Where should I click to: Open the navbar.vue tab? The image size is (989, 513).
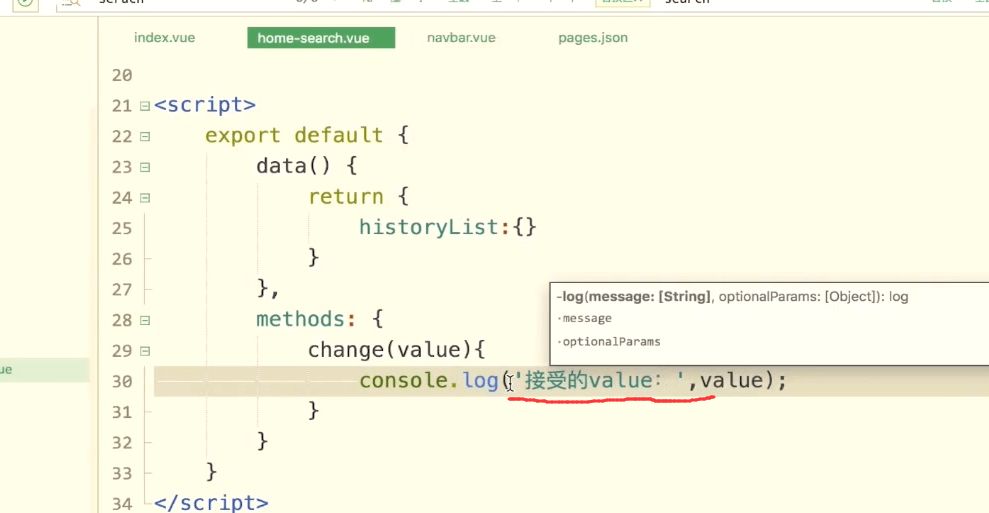click(x=461, y=38)
